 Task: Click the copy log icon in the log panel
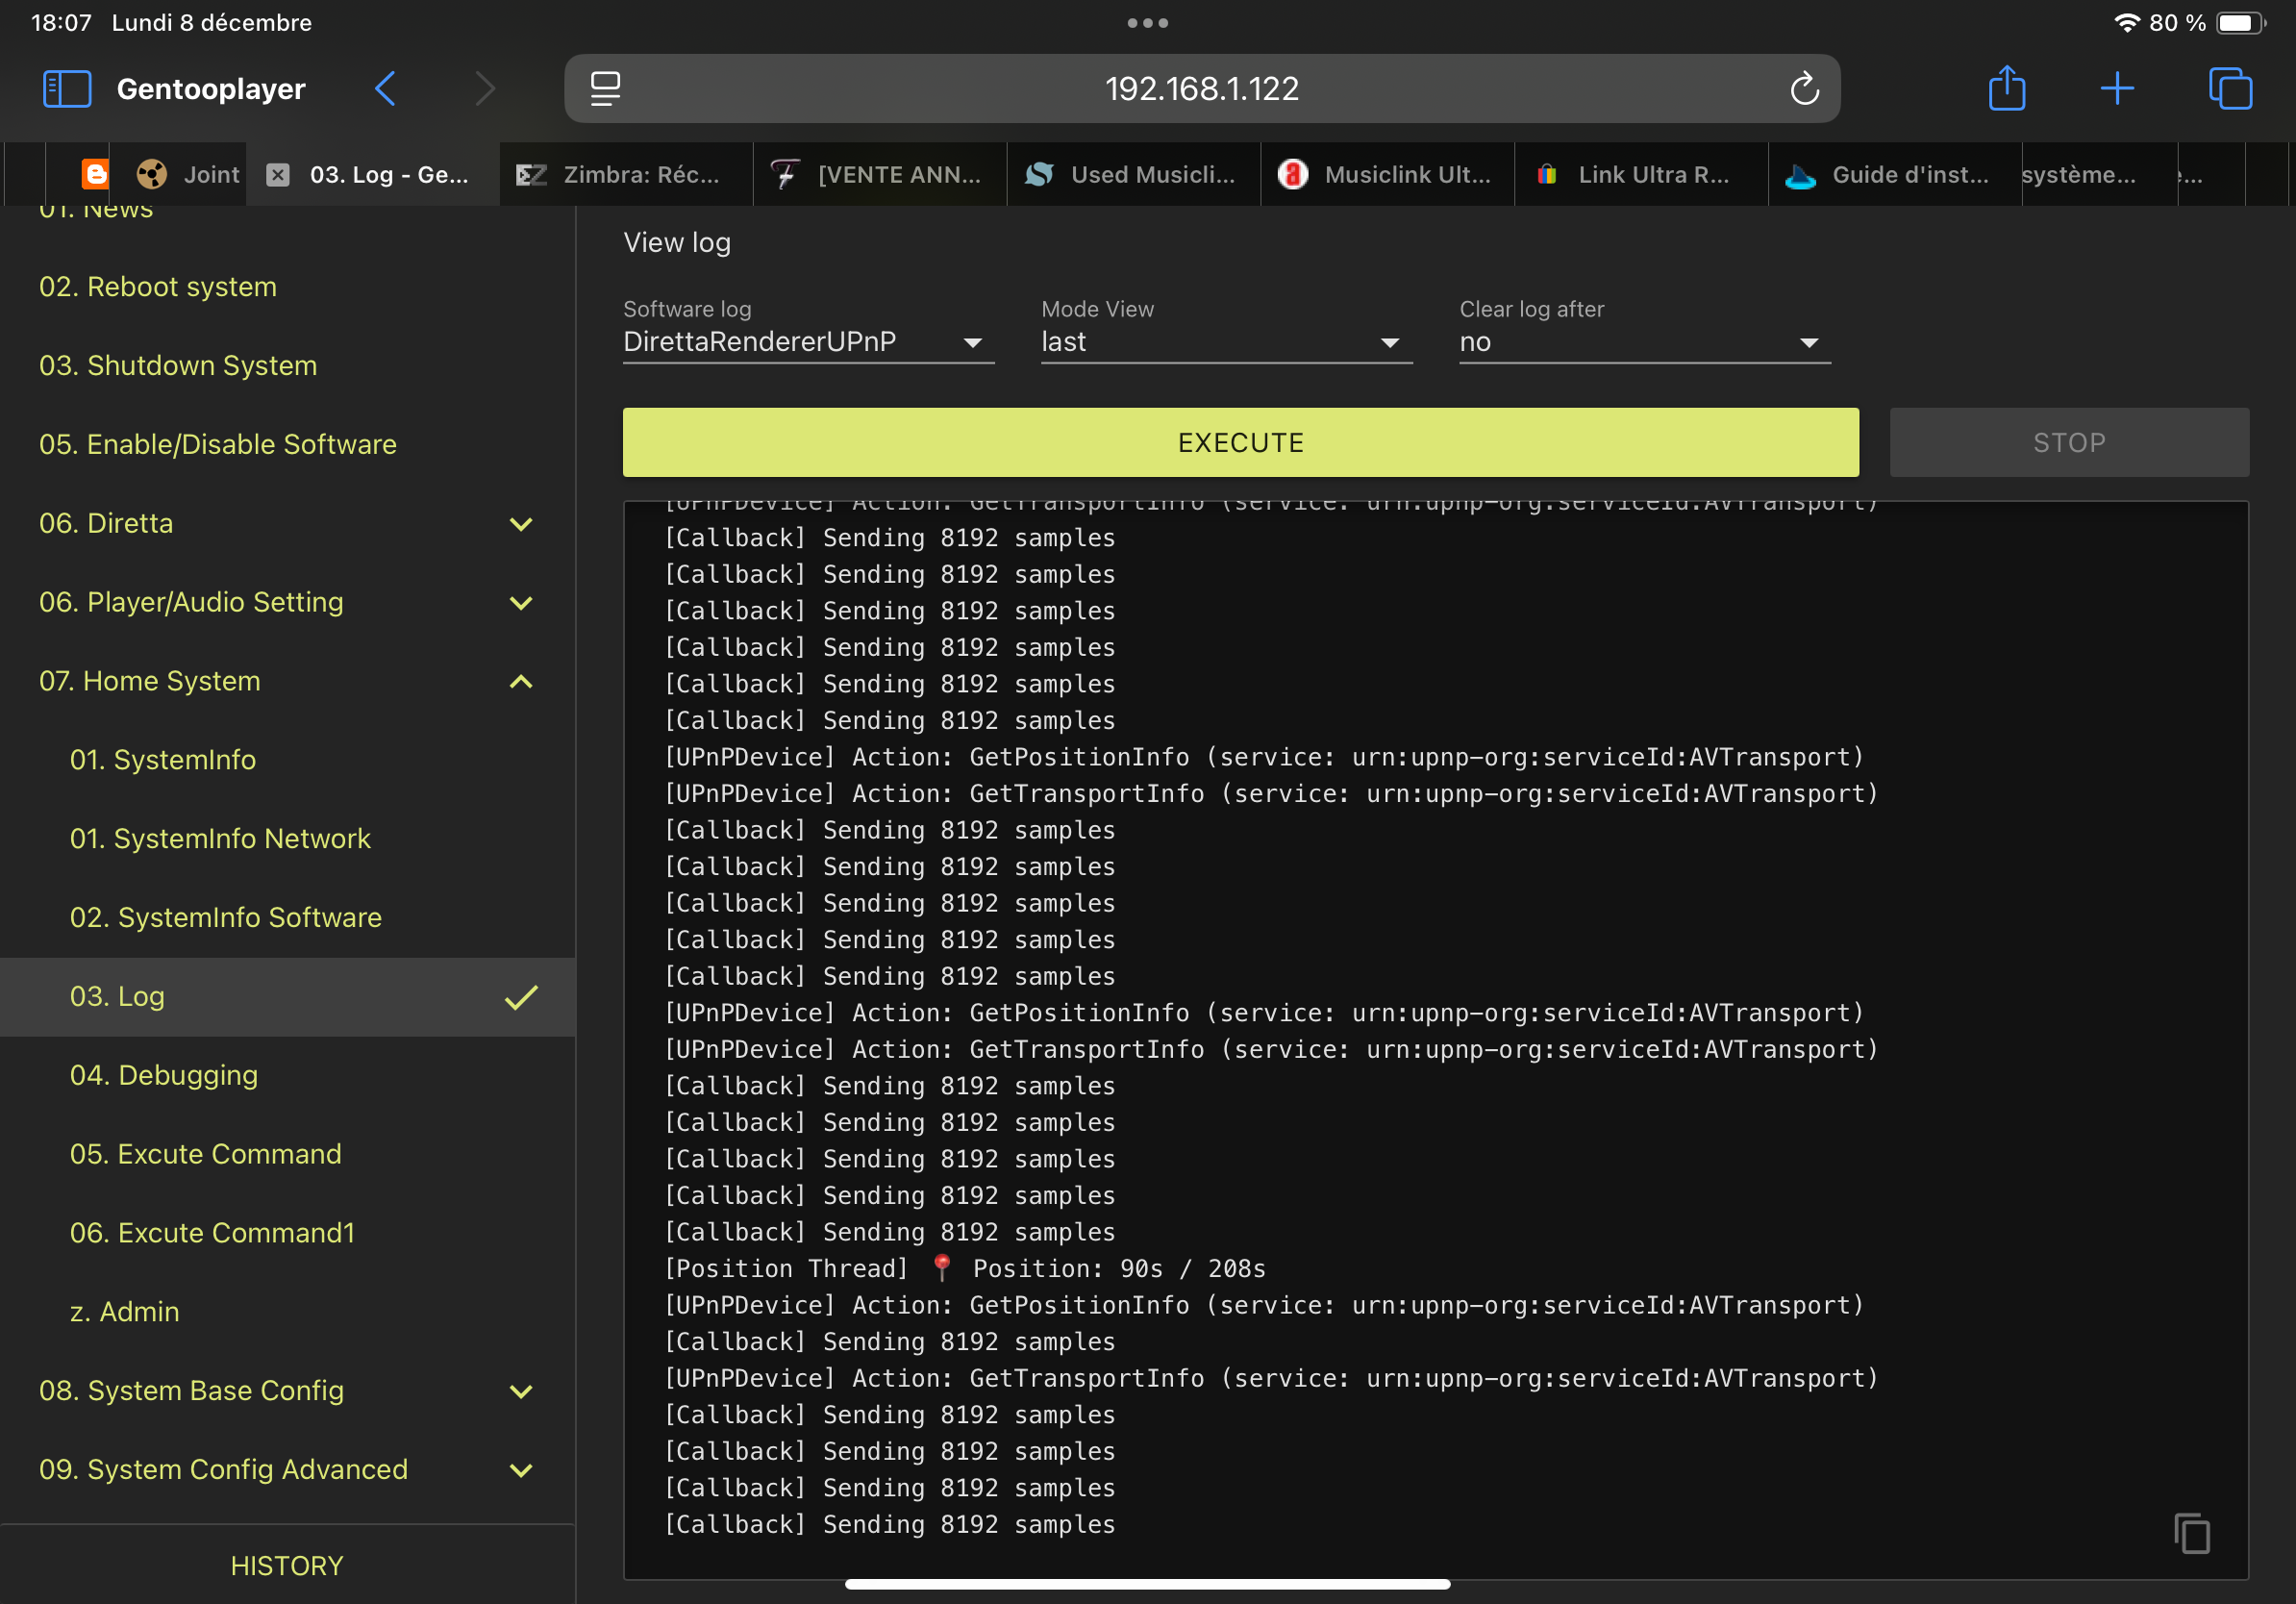[2190, 1533]
